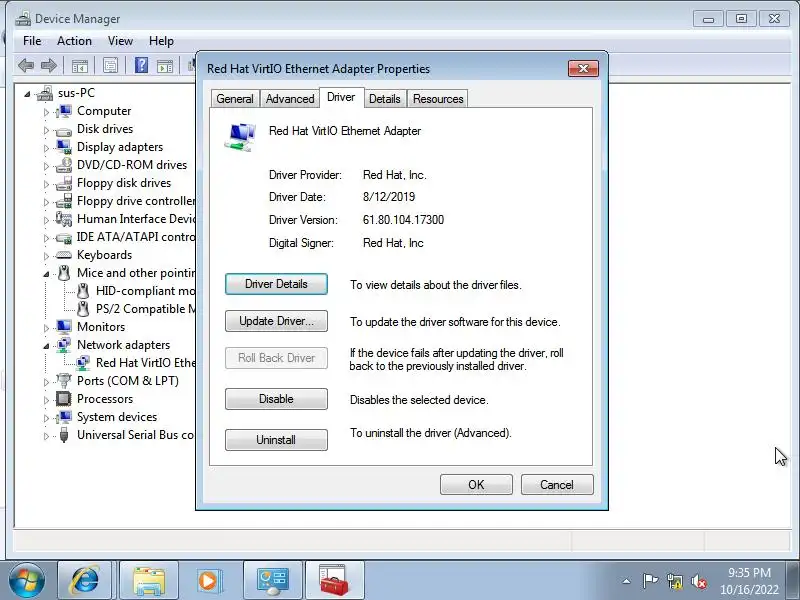Select the sus-PC computer root icon
800x600 pixels.
tap(45, 93)
